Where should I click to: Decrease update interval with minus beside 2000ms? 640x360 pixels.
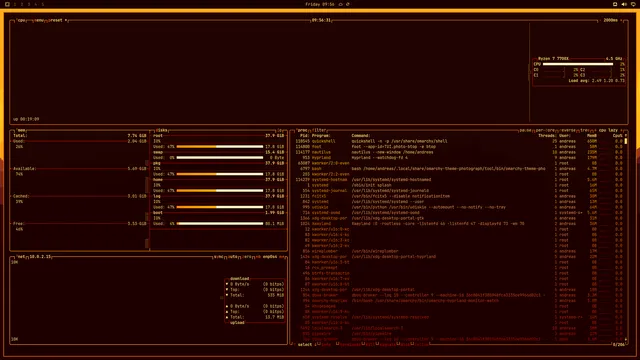tap(600, 20)
